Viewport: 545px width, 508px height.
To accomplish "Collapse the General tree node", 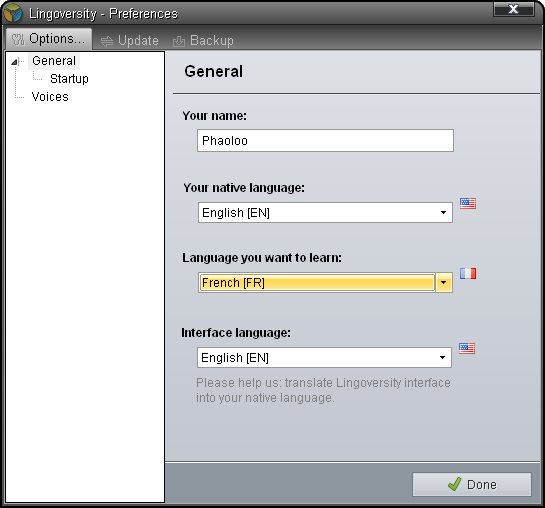I will 14,62.
